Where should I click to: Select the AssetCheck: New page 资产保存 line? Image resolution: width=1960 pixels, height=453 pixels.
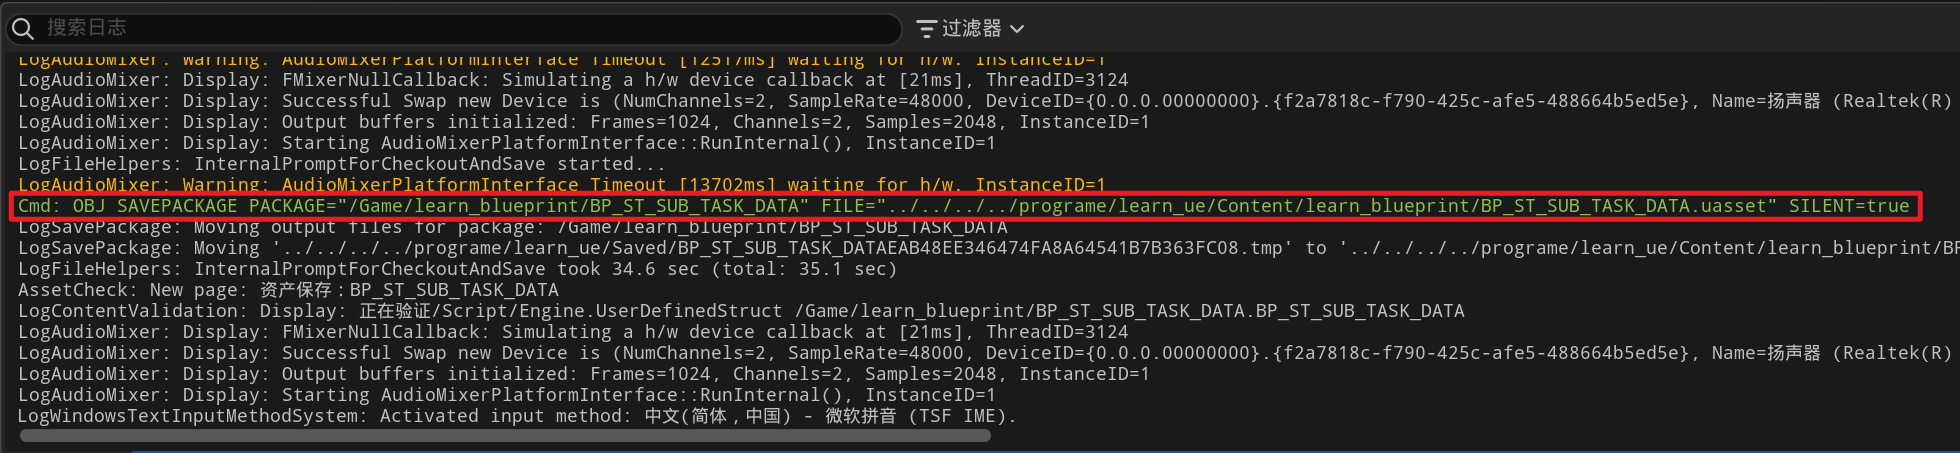click(288, 290)
